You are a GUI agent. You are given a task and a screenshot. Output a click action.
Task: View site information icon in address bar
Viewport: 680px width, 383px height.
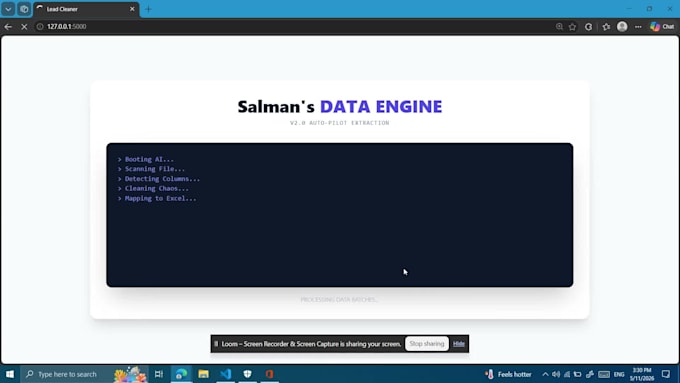(x=40, y=26)
